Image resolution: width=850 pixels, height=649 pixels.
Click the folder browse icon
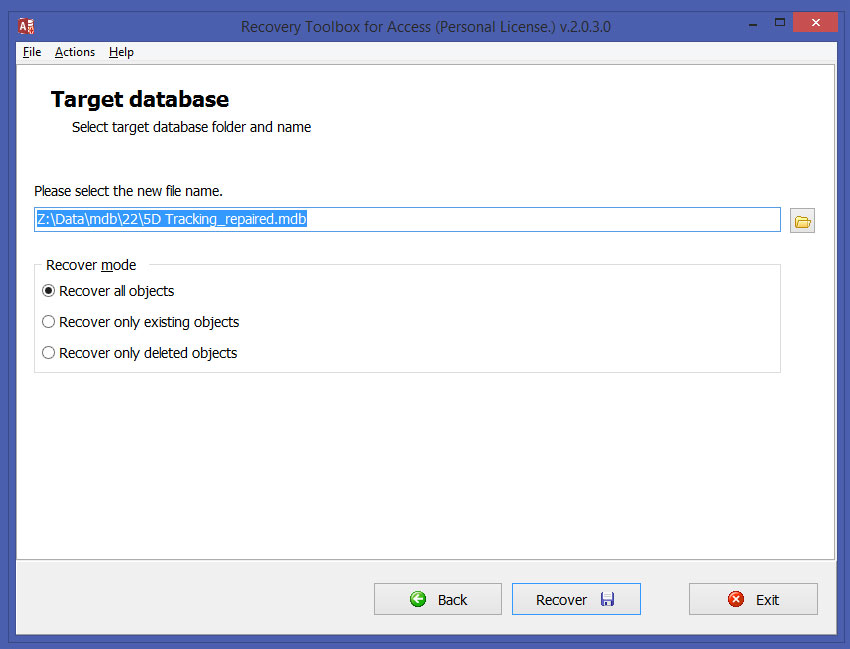pyautogui.click(x=802, y=221)
